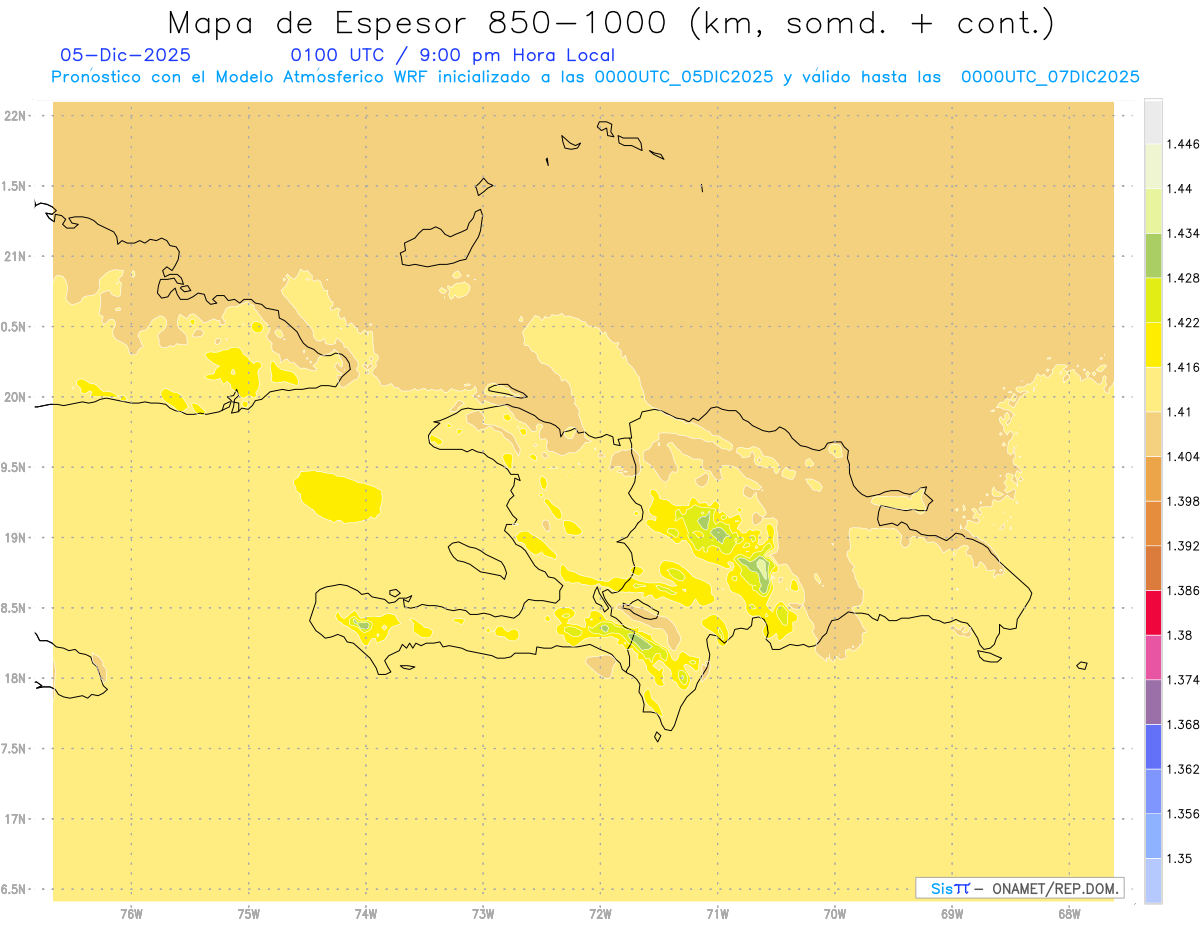Click the latitude label '19N'
Screen dimensions: 1200x927
16,538
